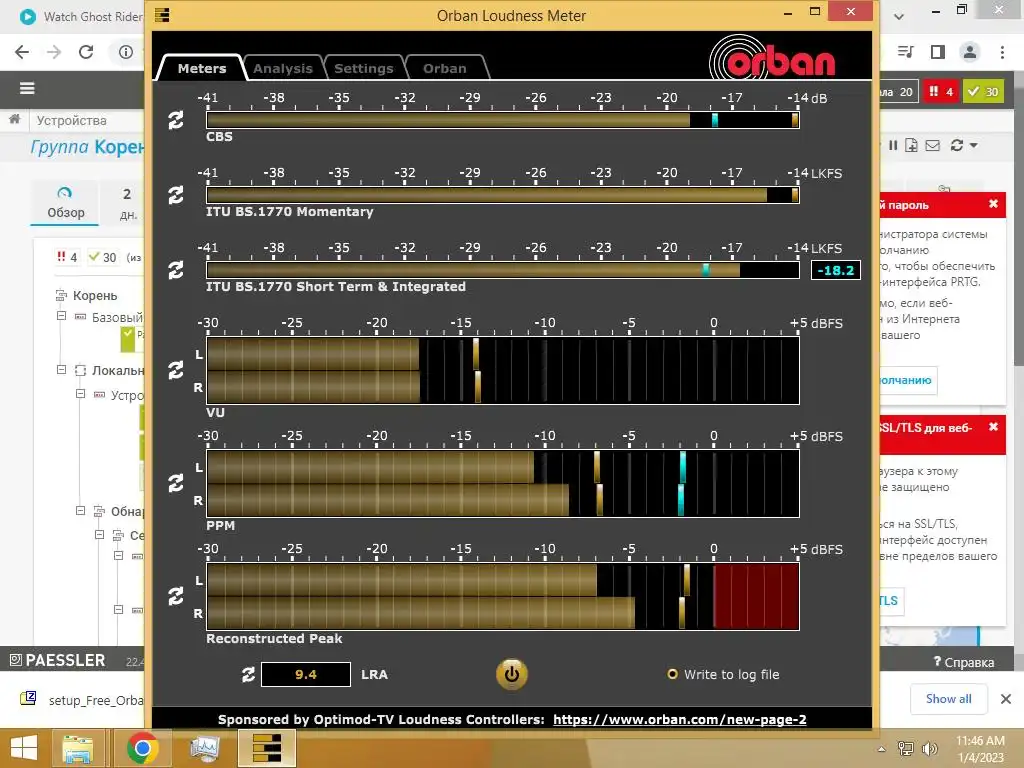Screen dimensions: 1024x768
Task: Collapse the Базовый tree node
Action: [61, 316]
